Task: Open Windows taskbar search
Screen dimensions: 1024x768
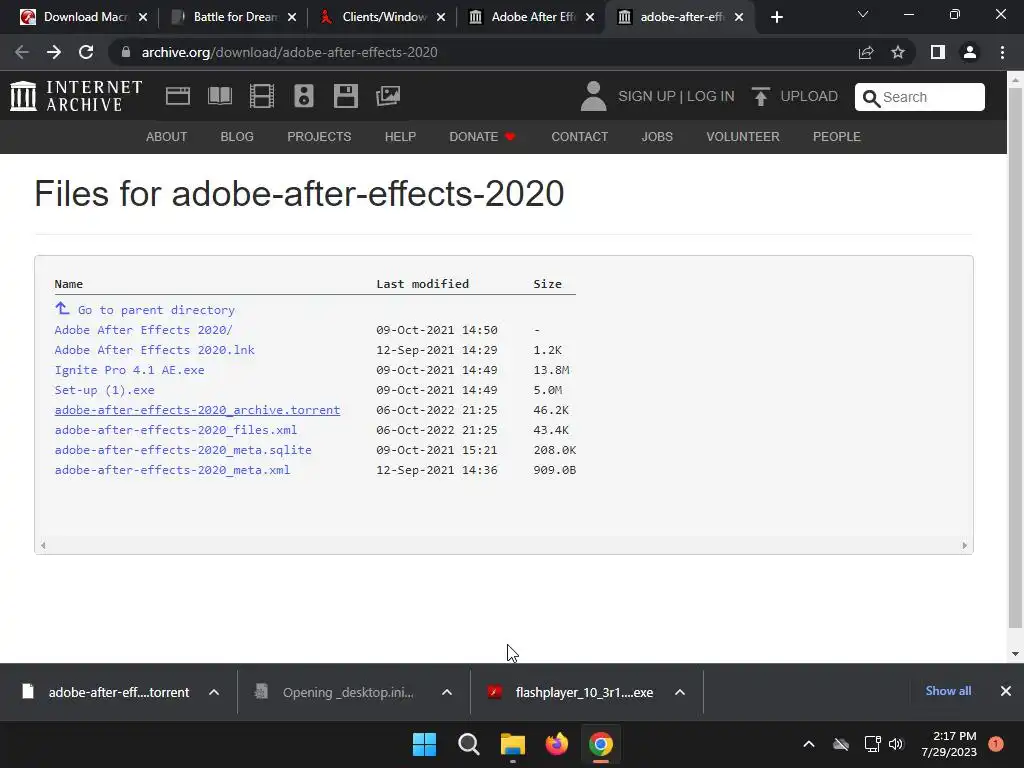Action: [468, 744]
